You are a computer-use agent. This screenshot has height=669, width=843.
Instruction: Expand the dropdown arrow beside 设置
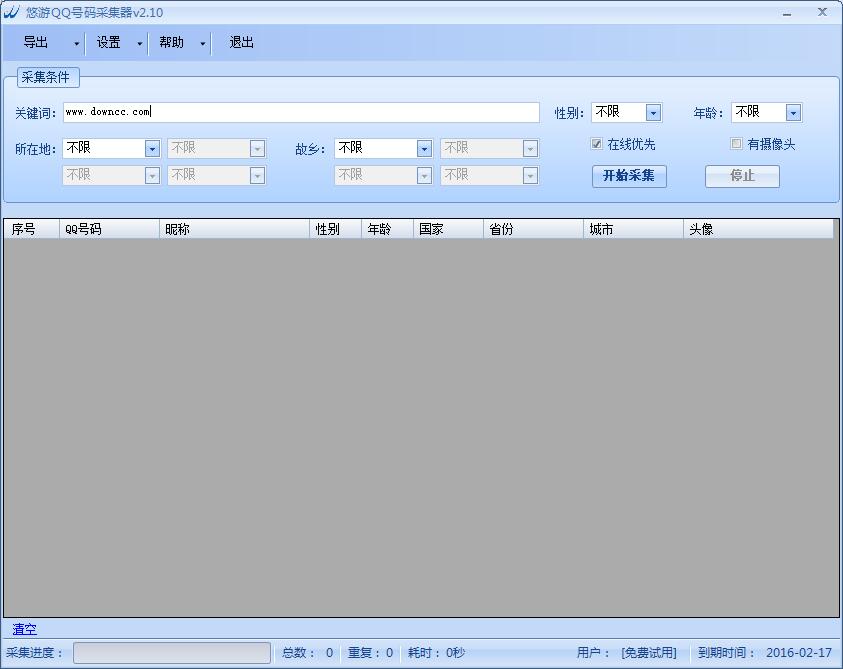click(x=137, y=42)
